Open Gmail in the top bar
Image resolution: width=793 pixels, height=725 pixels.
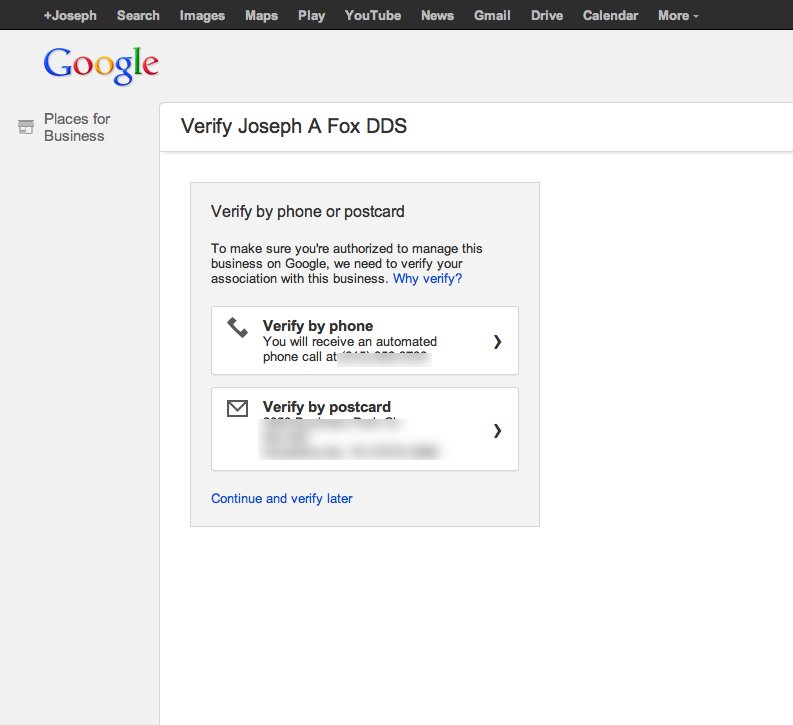[492, 16]
